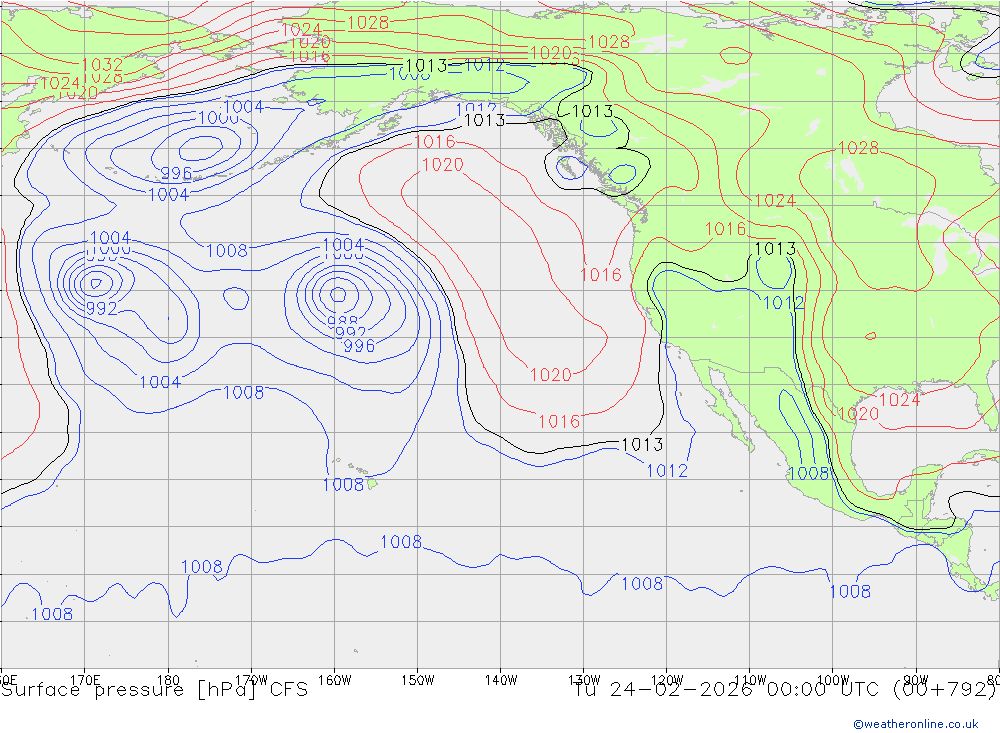Click the 170E longitude axis label
This screenshot has width=1000, height=733.
coord(85,680)
